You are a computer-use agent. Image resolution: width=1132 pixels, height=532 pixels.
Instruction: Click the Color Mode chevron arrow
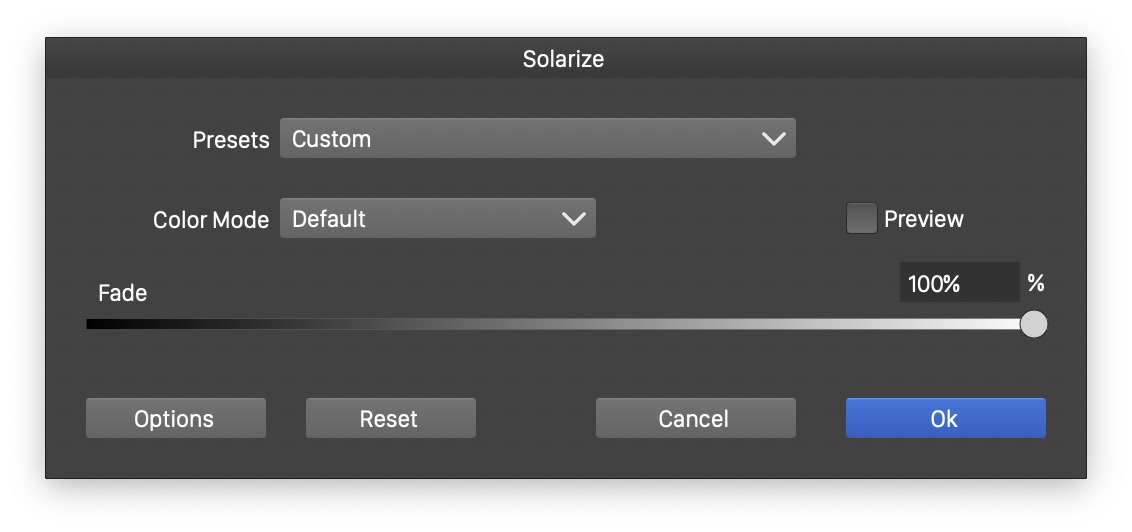(x=573, y=219)
